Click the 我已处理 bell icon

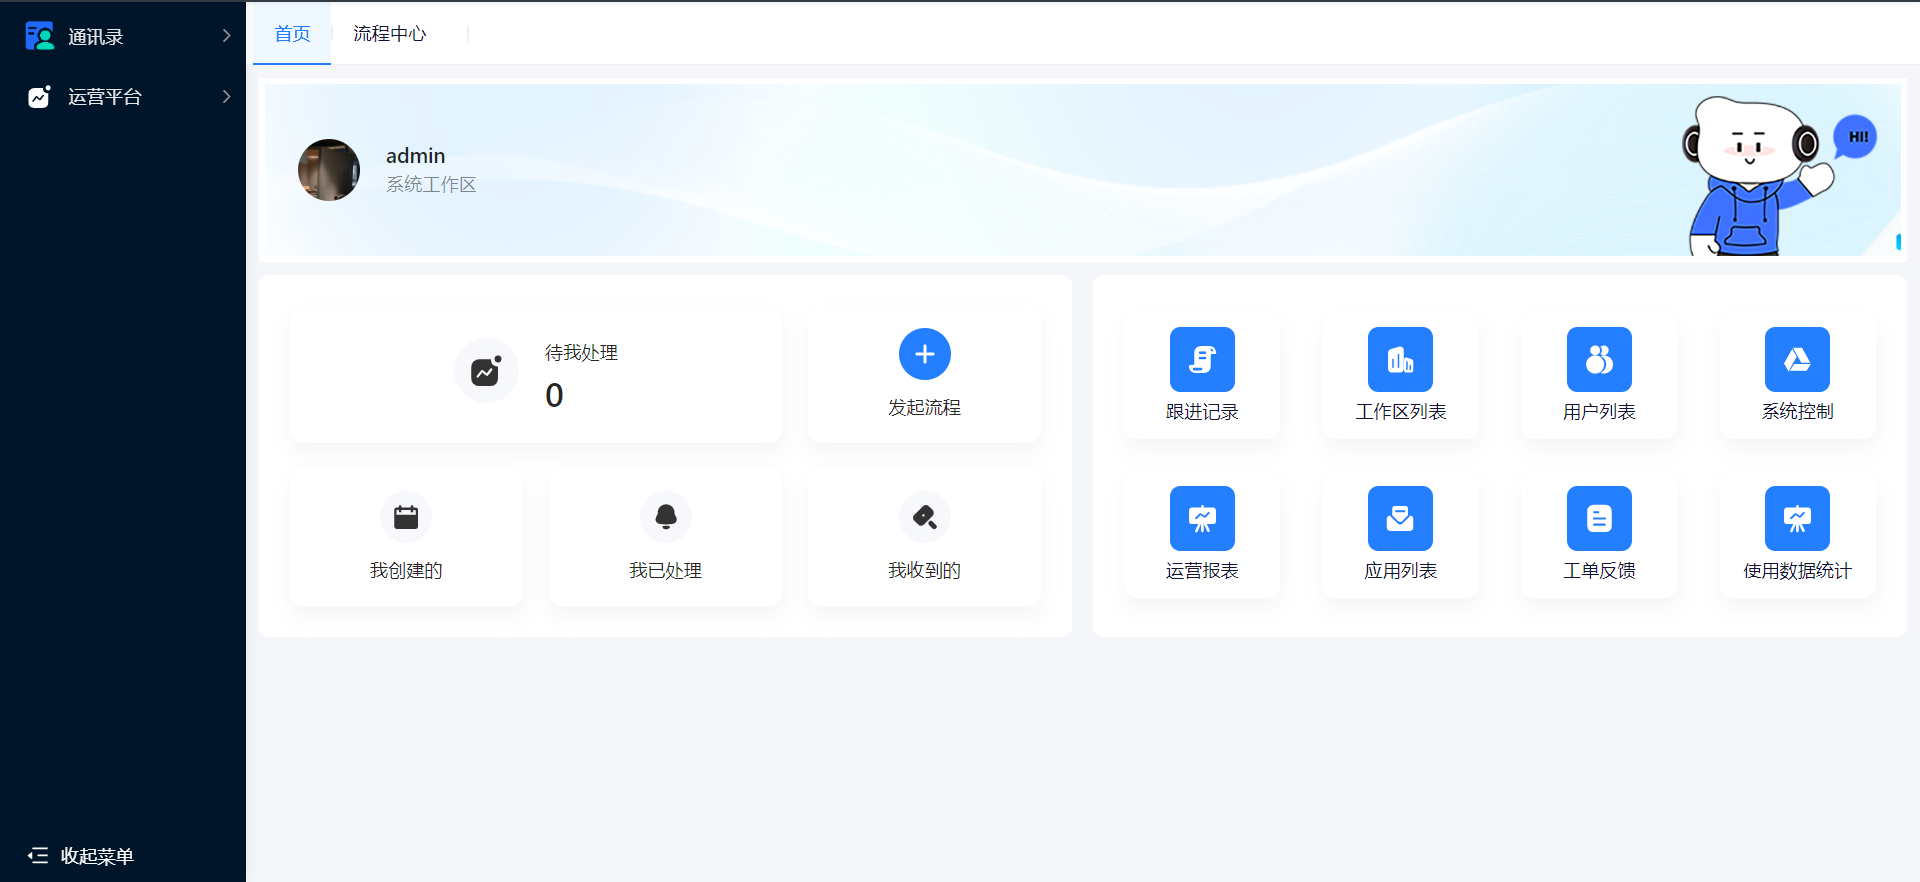click(x=665, y=518)
